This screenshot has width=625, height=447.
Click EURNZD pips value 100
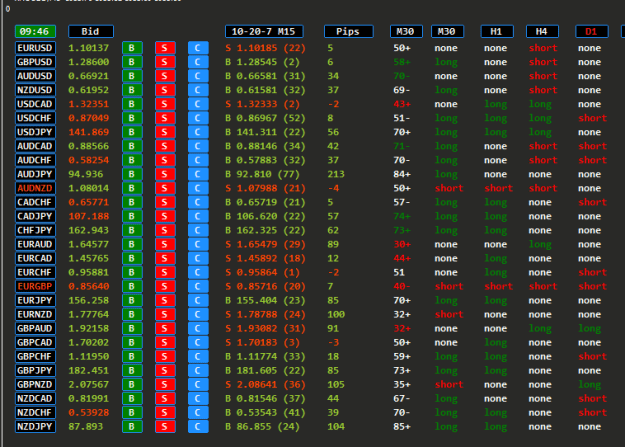point(336,314)
